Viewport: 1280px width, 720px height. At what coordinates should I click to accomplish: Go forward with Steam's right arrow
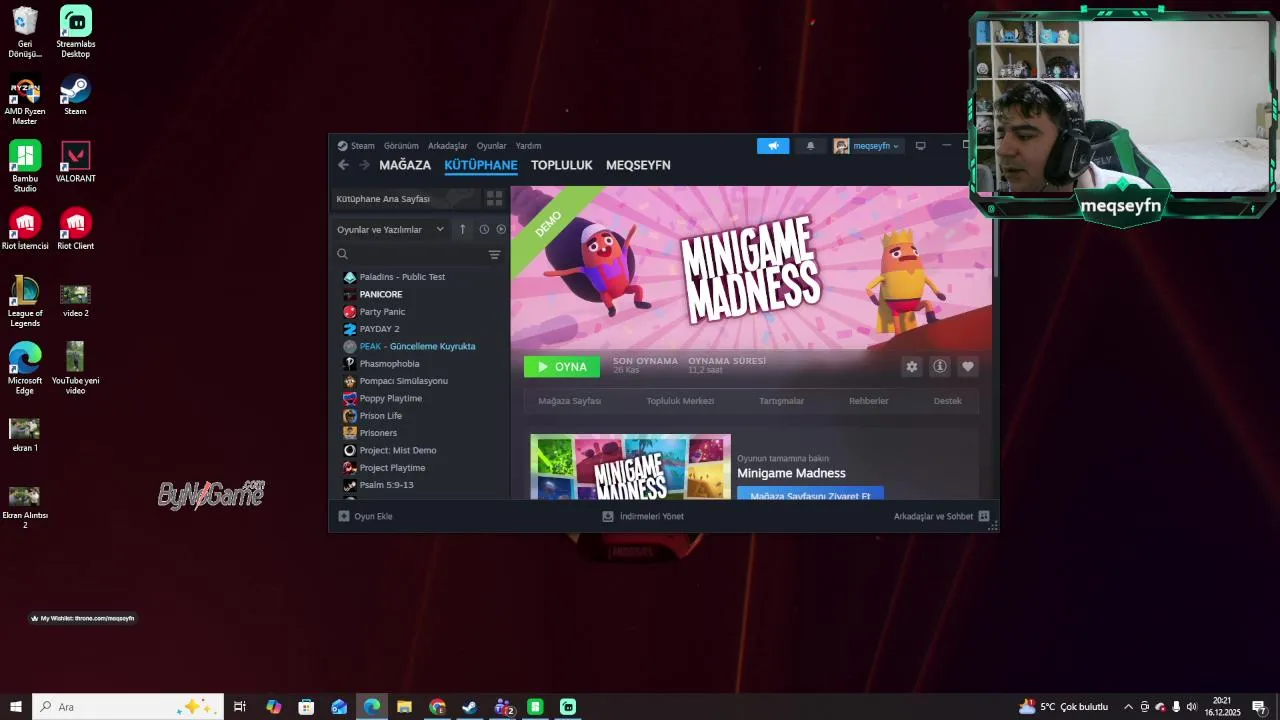coord(364,165)
